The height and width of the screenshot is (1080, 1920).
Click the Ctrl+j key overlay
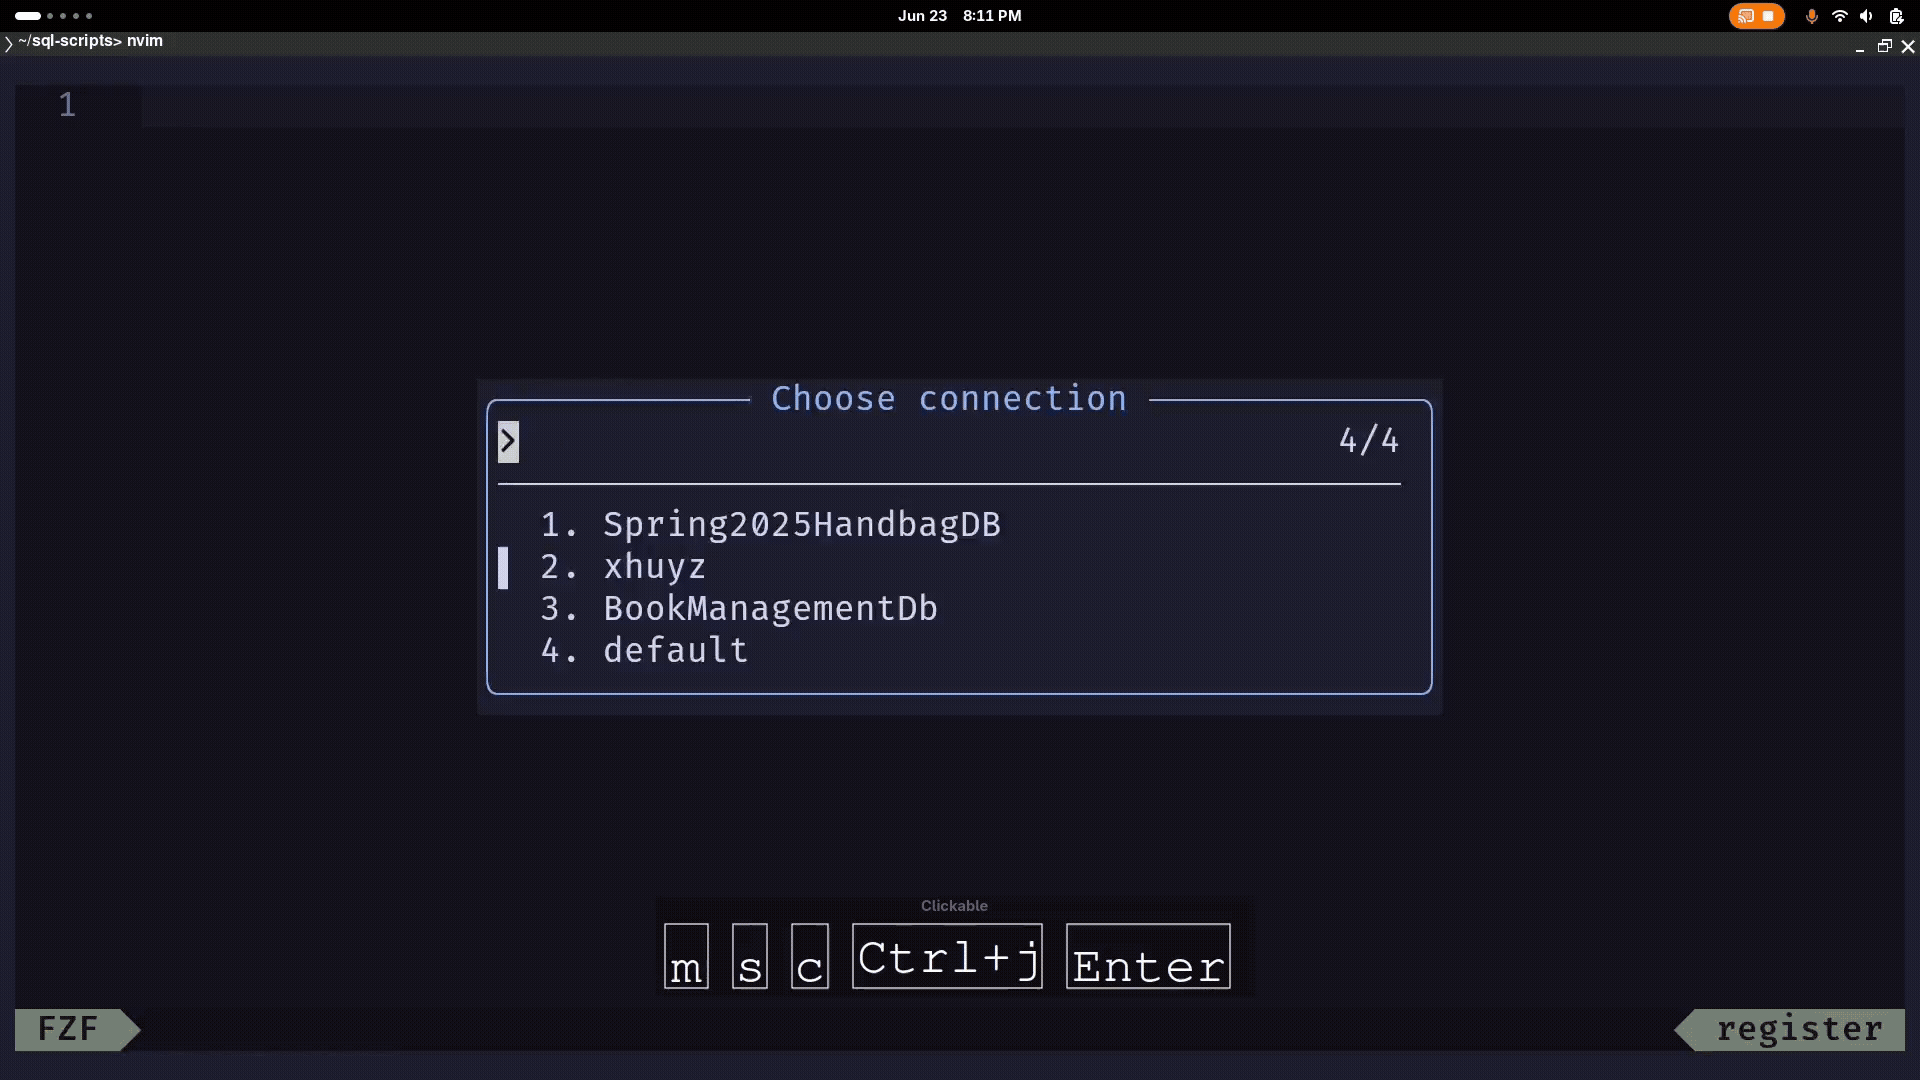(947, 957)
